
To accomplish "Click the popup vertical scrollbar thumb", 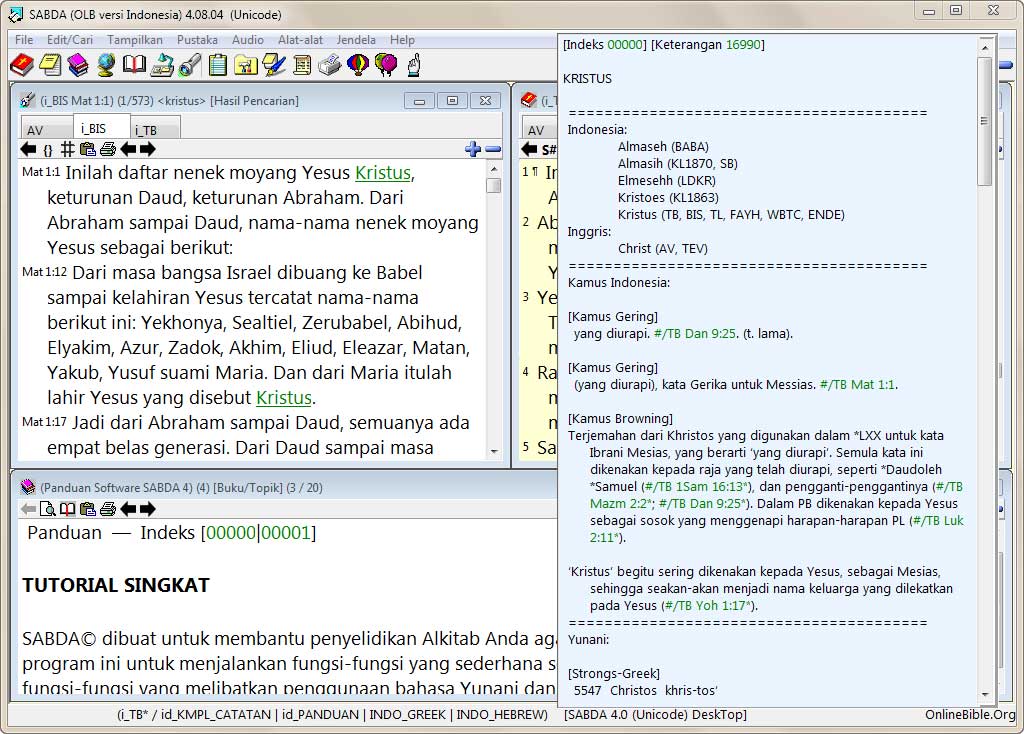I will click(984, 122).
